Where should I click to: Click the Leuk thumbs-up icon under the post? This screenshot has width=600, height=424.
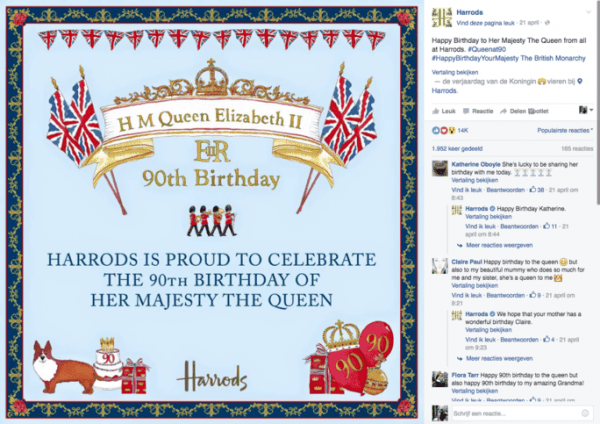(435, 111)
